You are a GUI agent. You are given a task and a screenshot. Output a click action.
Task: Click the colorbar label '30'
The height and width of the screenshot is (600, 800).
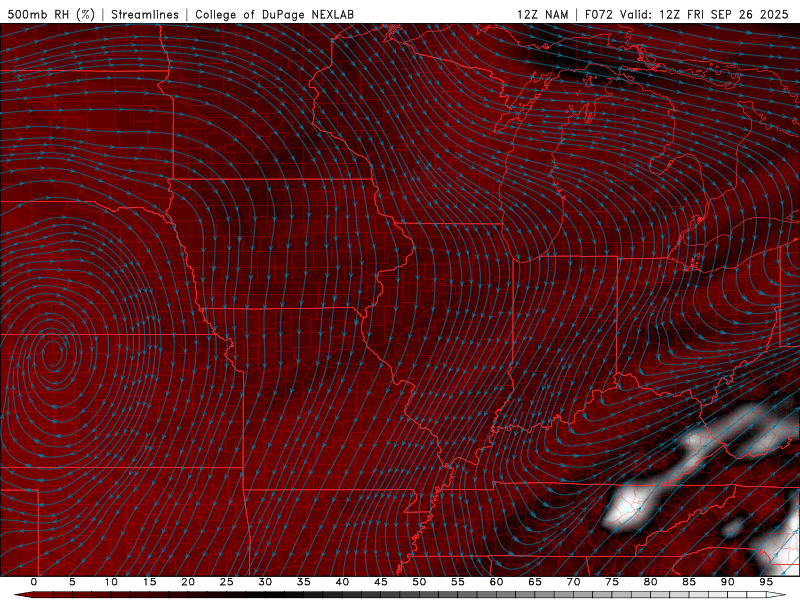pyautogui.click(x=265, y=582)
